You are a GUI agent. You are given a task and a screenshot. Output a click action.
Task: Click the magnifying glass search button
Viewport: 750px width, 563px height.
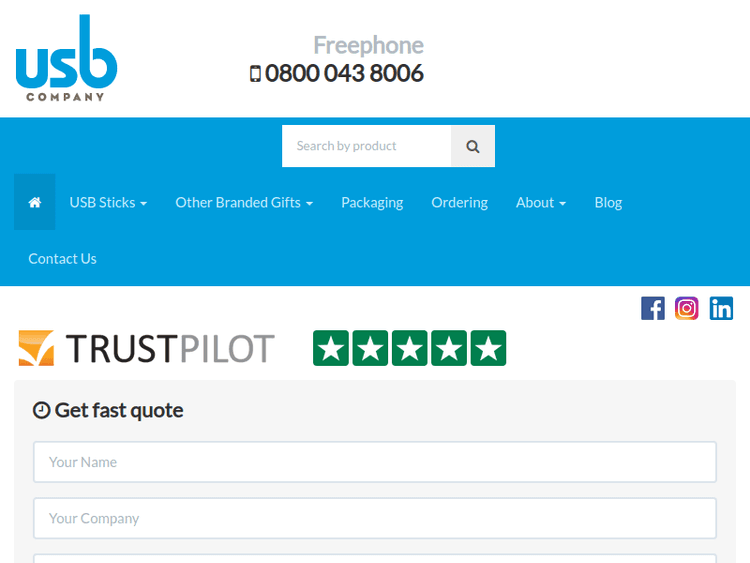pos(473,146)
